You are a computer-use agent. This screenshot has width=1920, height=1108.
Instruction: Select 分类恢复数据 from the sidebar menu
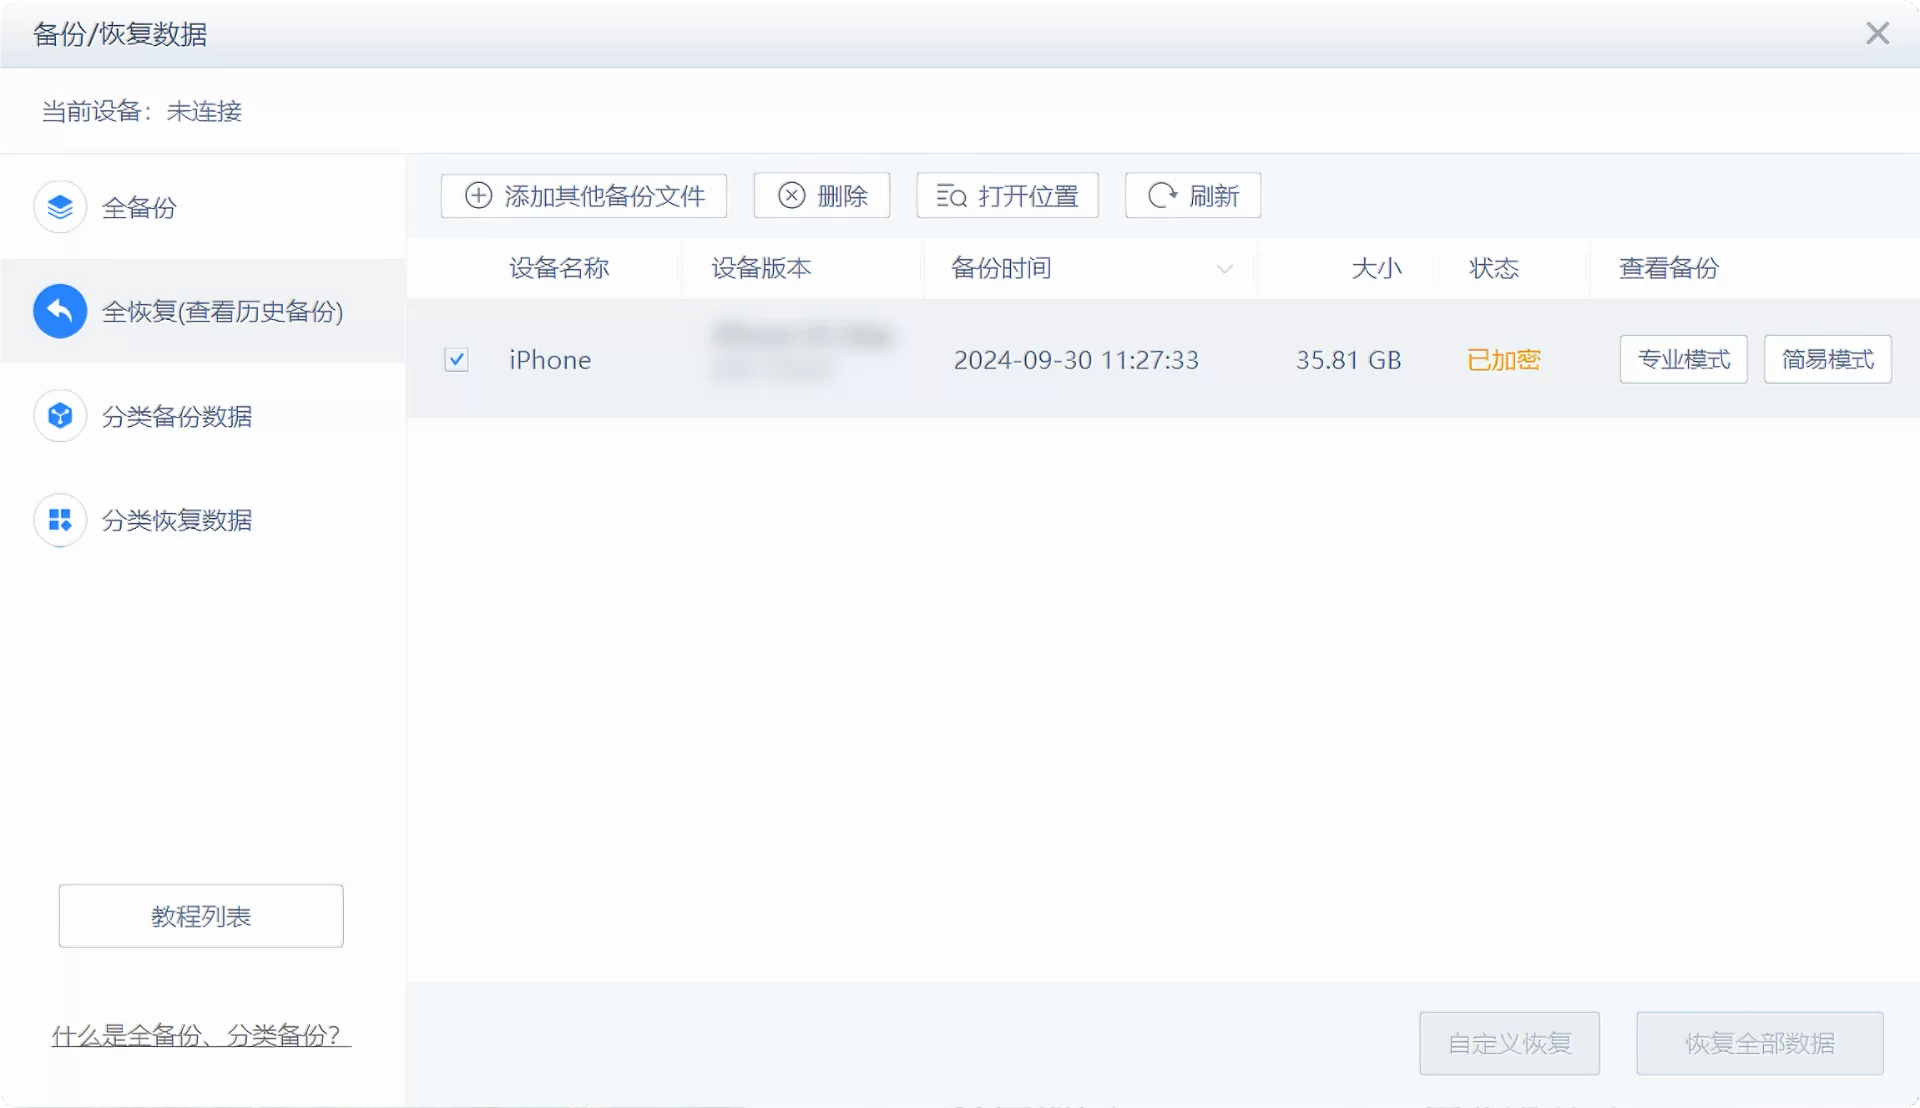(x=176, y=520)
